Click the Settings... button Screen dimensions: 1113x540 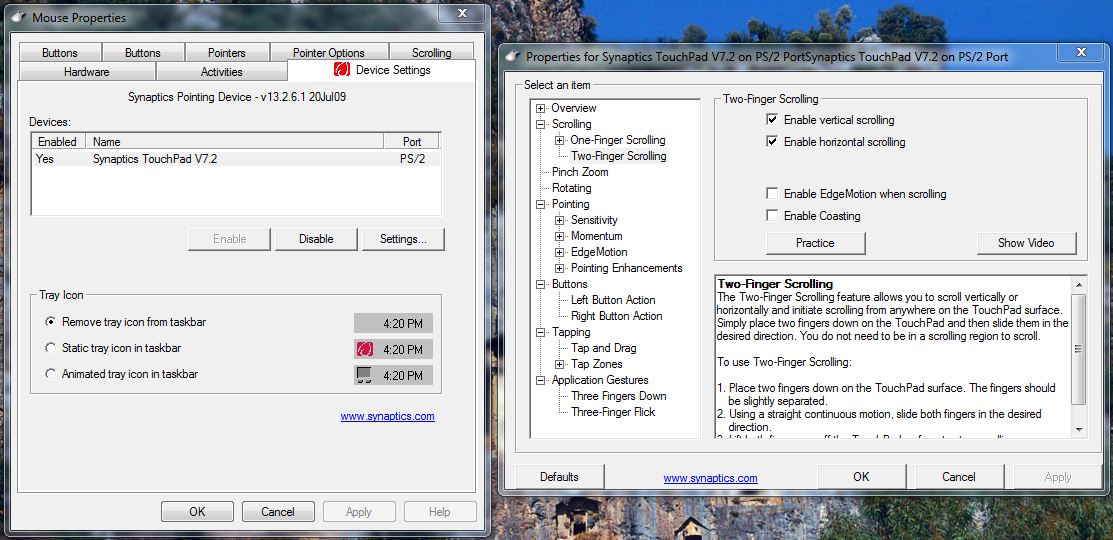click(x=403, y=239)
